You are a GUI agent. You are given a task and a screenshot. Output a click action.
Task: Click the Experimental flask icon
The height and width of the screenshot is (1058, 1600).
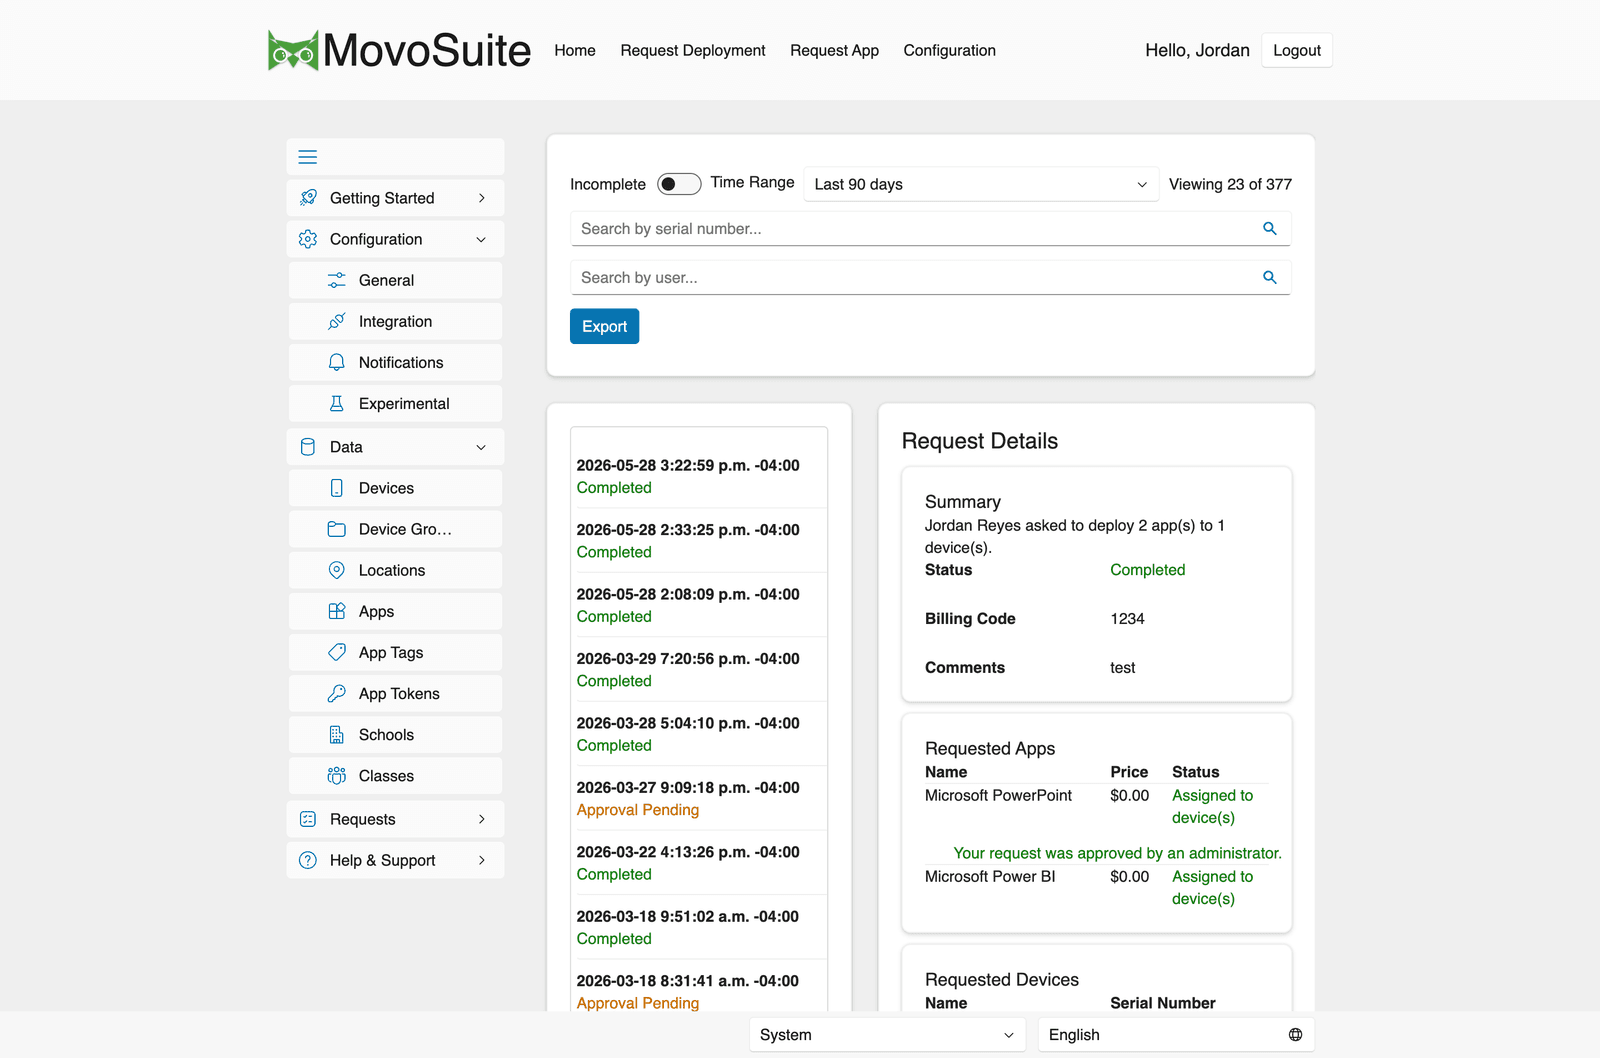(337, 403)
